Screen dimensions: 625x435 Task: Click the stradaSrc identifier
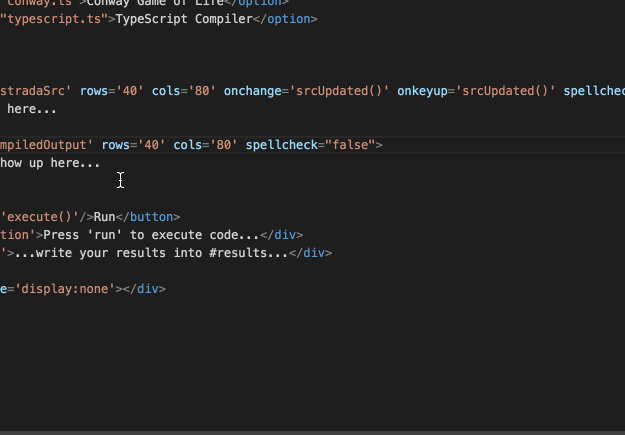tap(35, 91)
